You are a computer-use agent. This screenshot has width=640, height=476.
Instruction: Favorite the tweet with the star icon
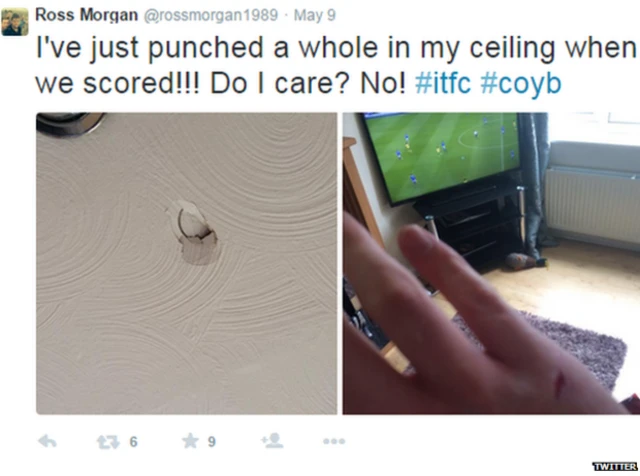pos(190,441)
